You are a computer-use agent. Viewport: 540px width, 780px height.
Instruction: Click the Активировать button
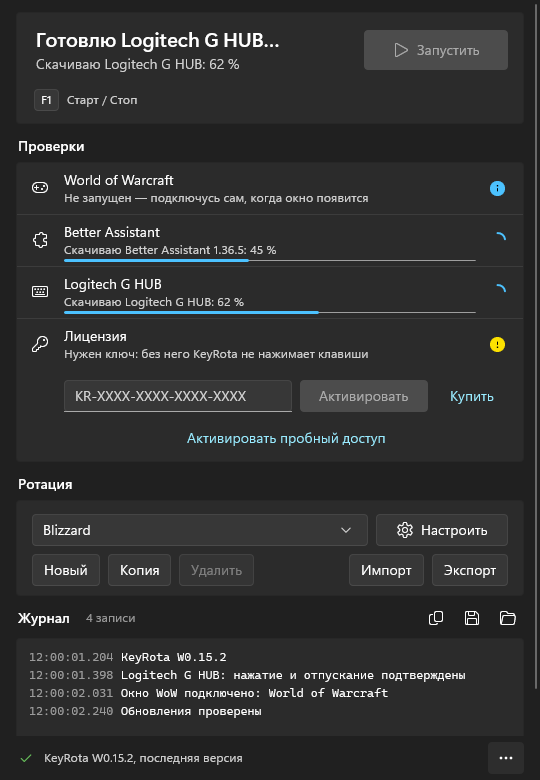363,396
